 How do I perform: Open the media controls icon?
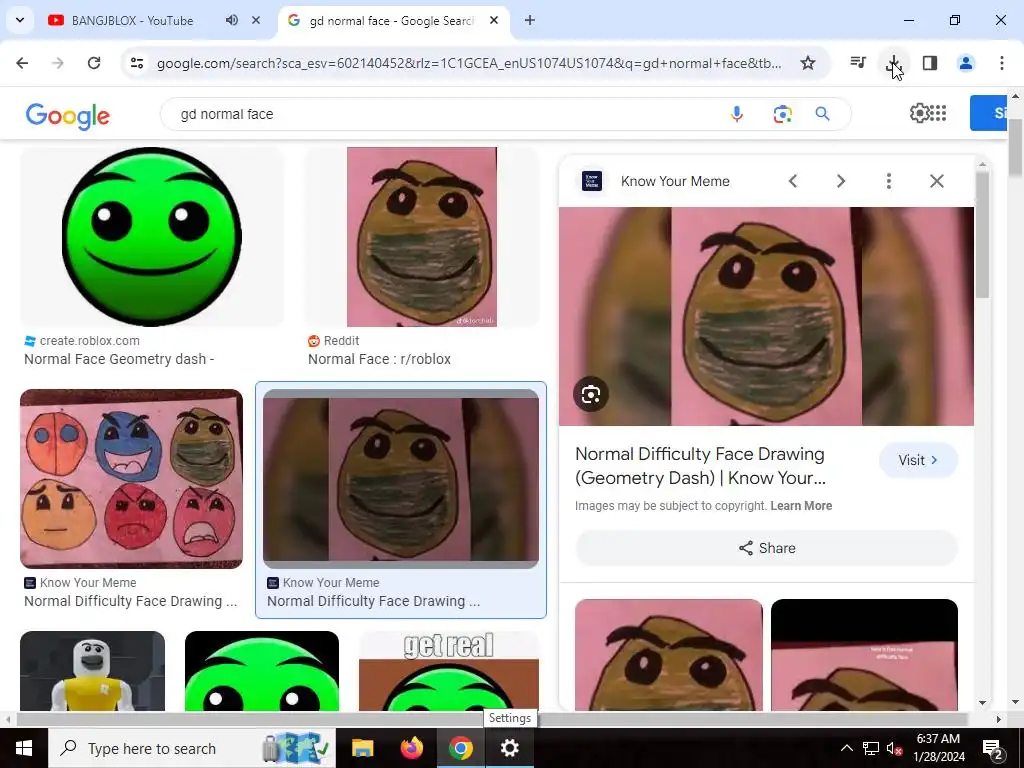[x=858, y=63]
